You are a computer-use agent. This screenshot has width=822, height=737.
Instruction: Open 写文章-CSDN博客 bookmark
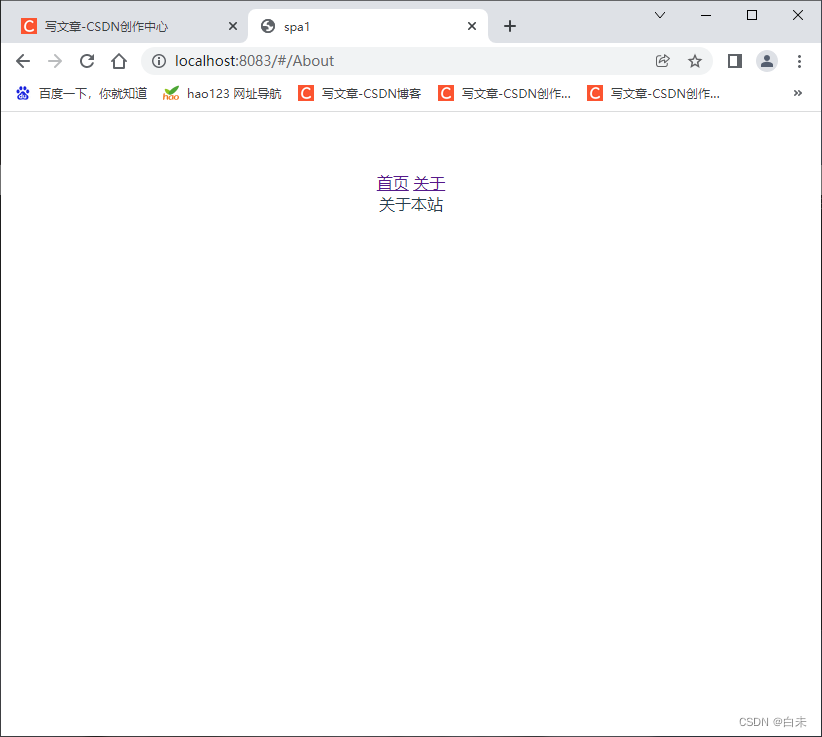(360, 93)
